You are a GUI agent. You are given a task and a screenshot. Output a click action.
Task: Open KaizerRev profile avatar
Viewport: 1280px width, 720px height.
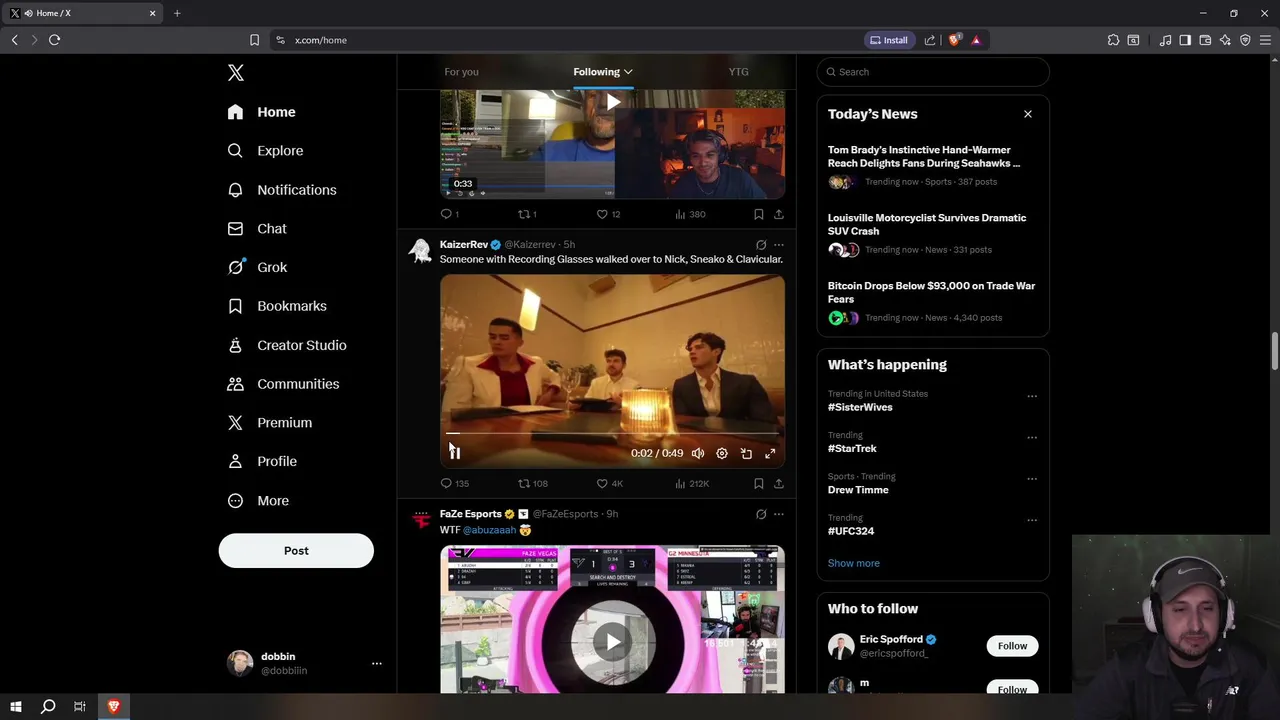pyautogui.click(x=421, y=251)
